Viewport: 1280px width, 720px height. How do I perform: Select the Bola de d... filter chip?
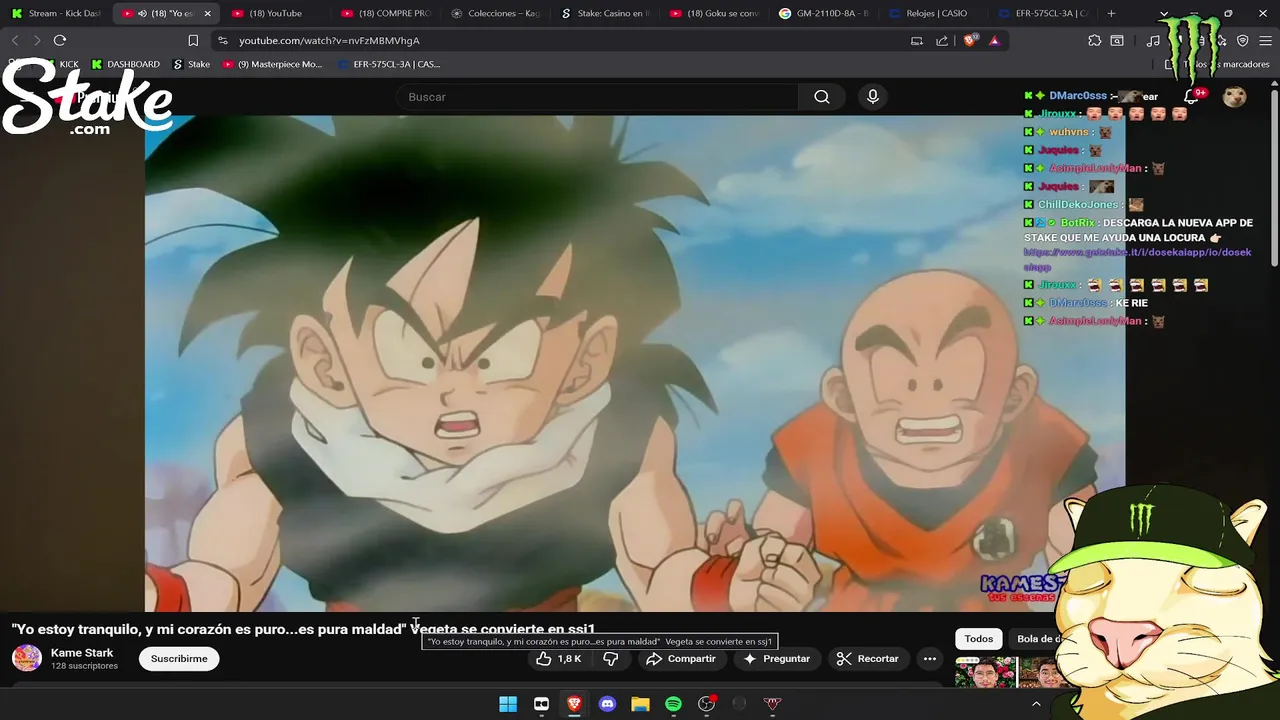click(x=1038, y=639)
